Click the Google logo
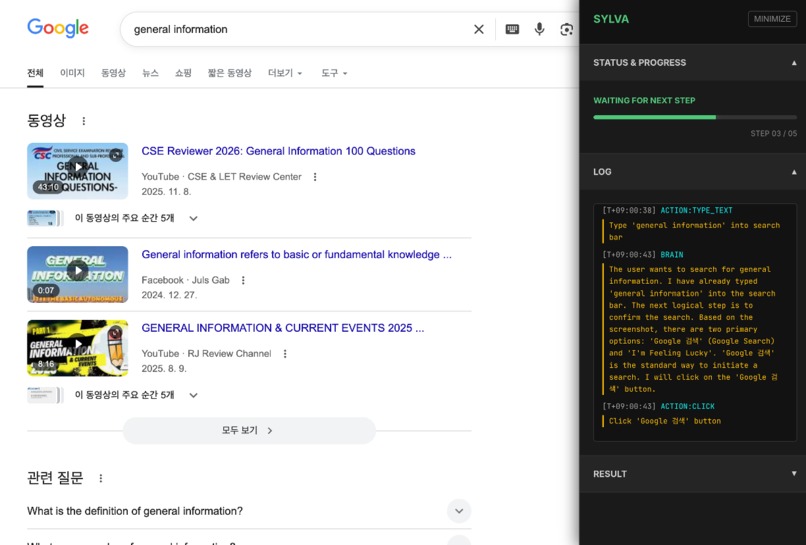Screen dimensions: 806x545 [x=58, y=28]
